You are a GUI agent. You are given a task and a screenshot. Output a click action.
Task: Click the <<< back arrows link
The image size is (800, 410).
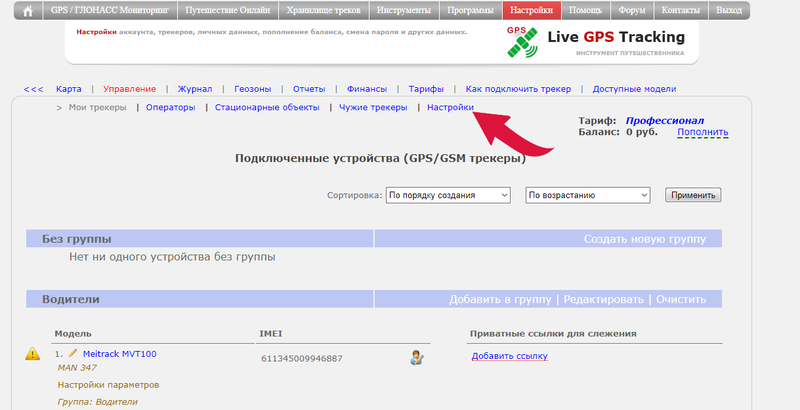point(33,89)
